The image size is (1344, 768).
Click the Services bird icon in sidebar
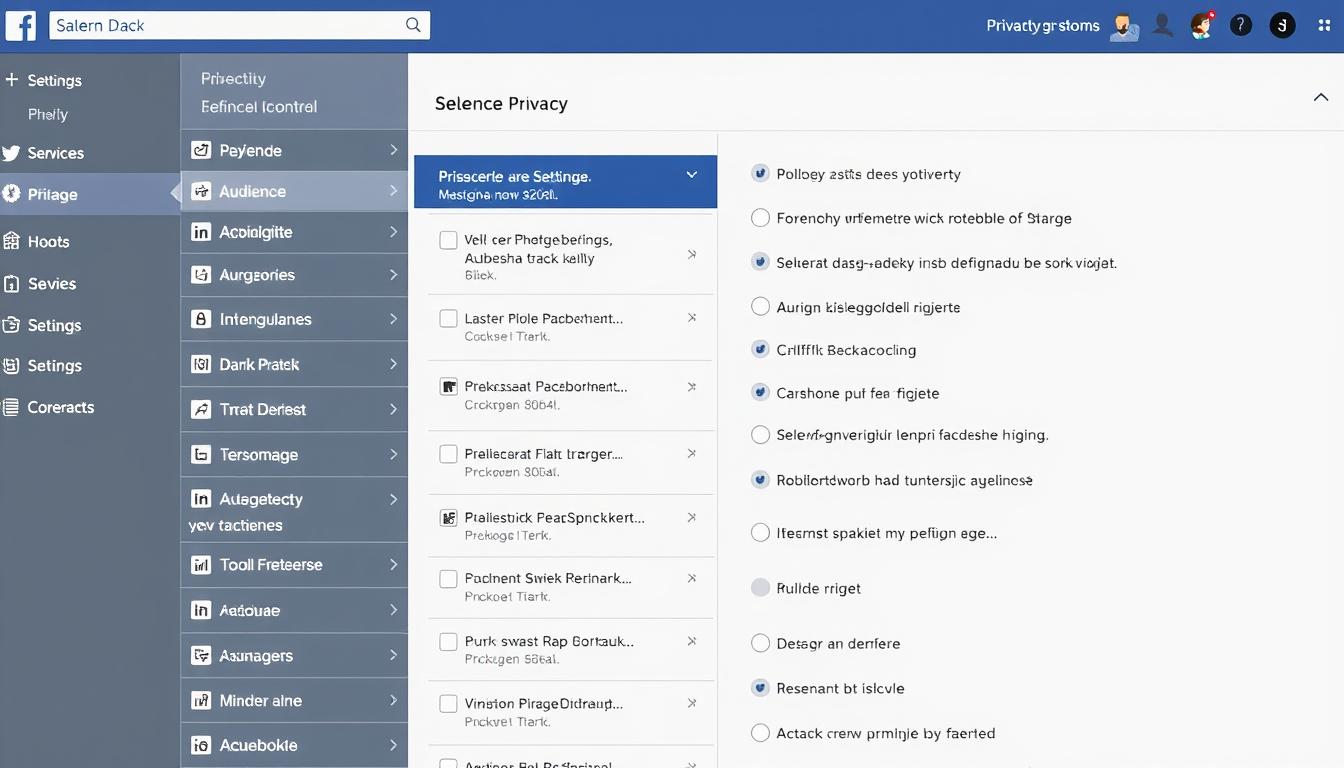click(x=11, y=153)
